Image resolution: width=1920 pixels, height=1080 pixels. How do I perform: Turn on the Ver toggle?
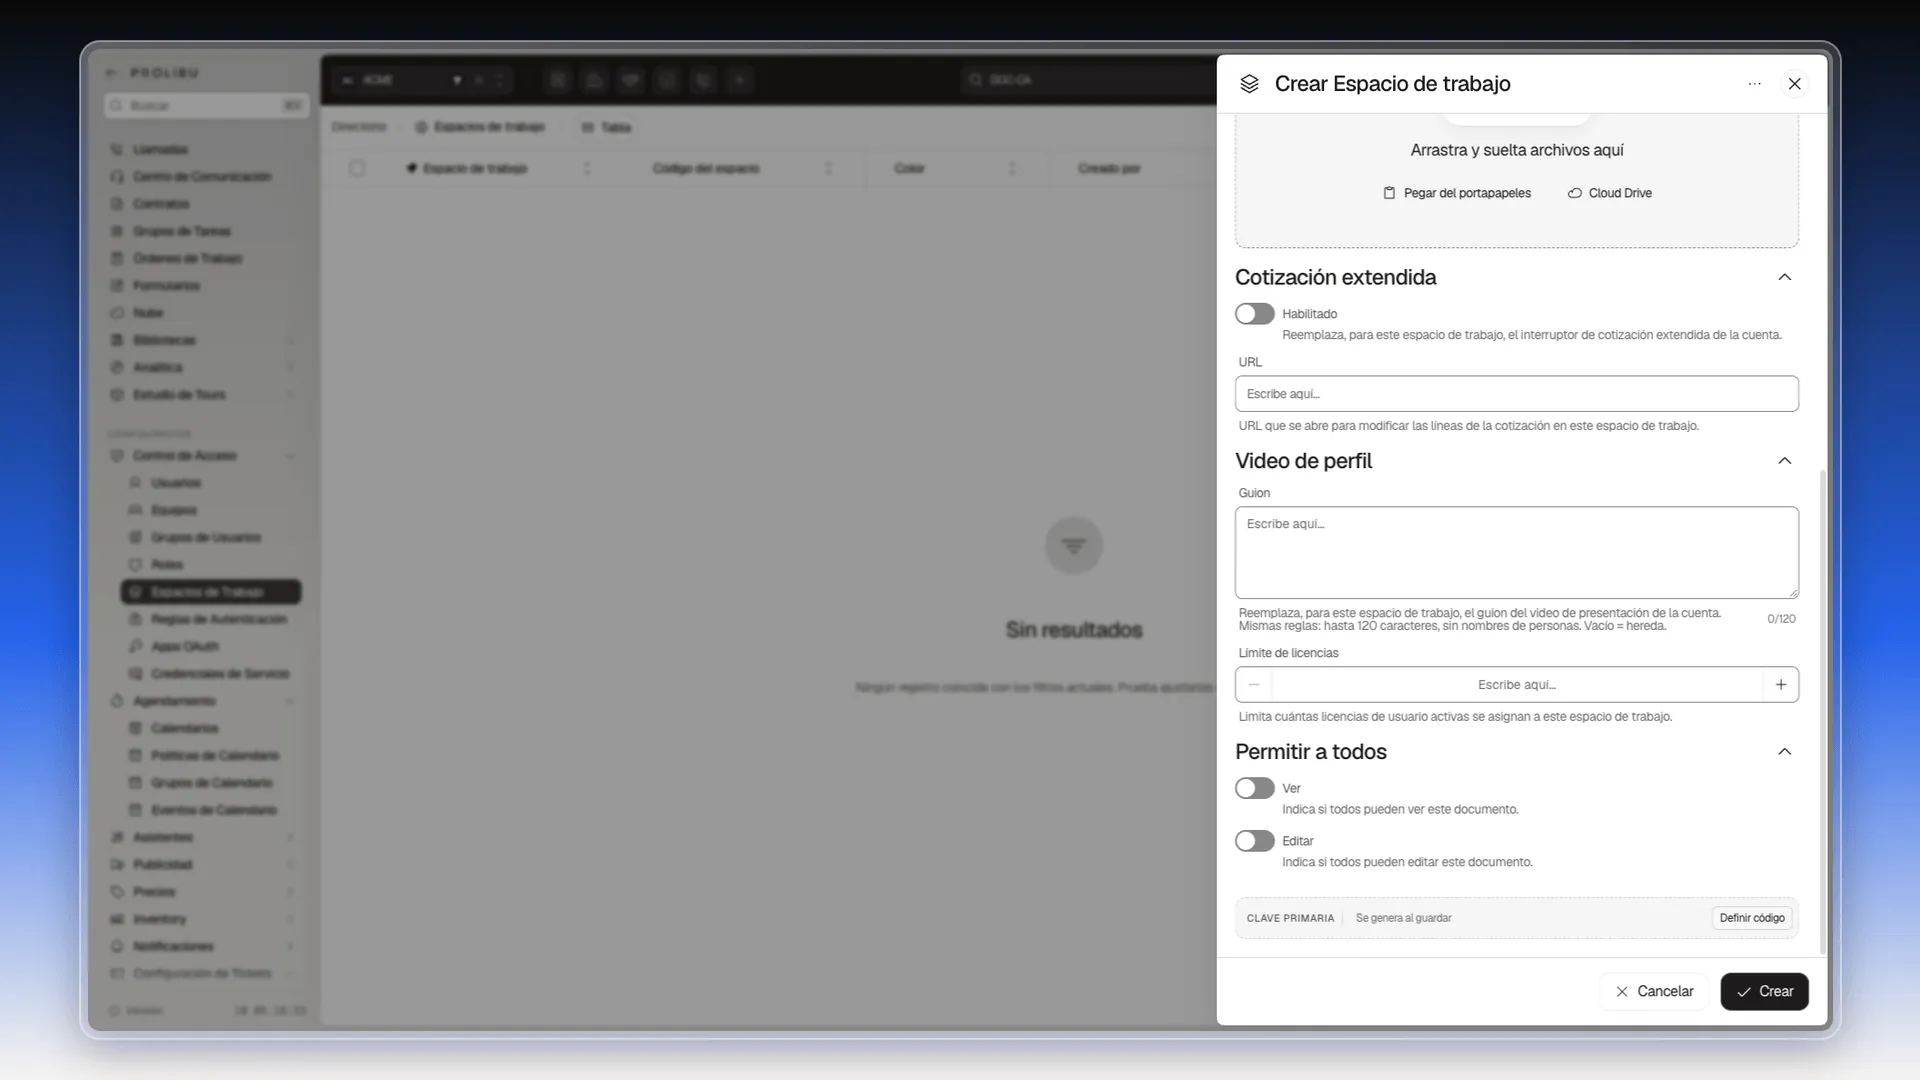coord(1254,788)
